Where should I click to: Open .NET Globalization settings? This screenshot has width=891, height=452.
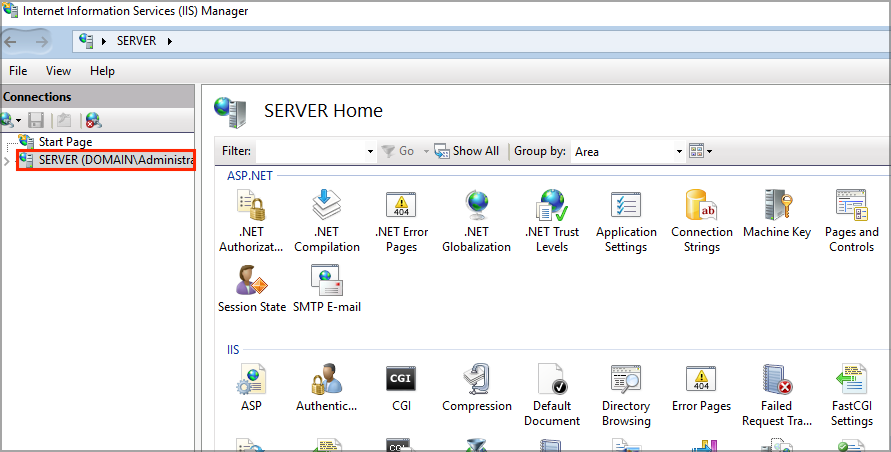click(476, 221)
